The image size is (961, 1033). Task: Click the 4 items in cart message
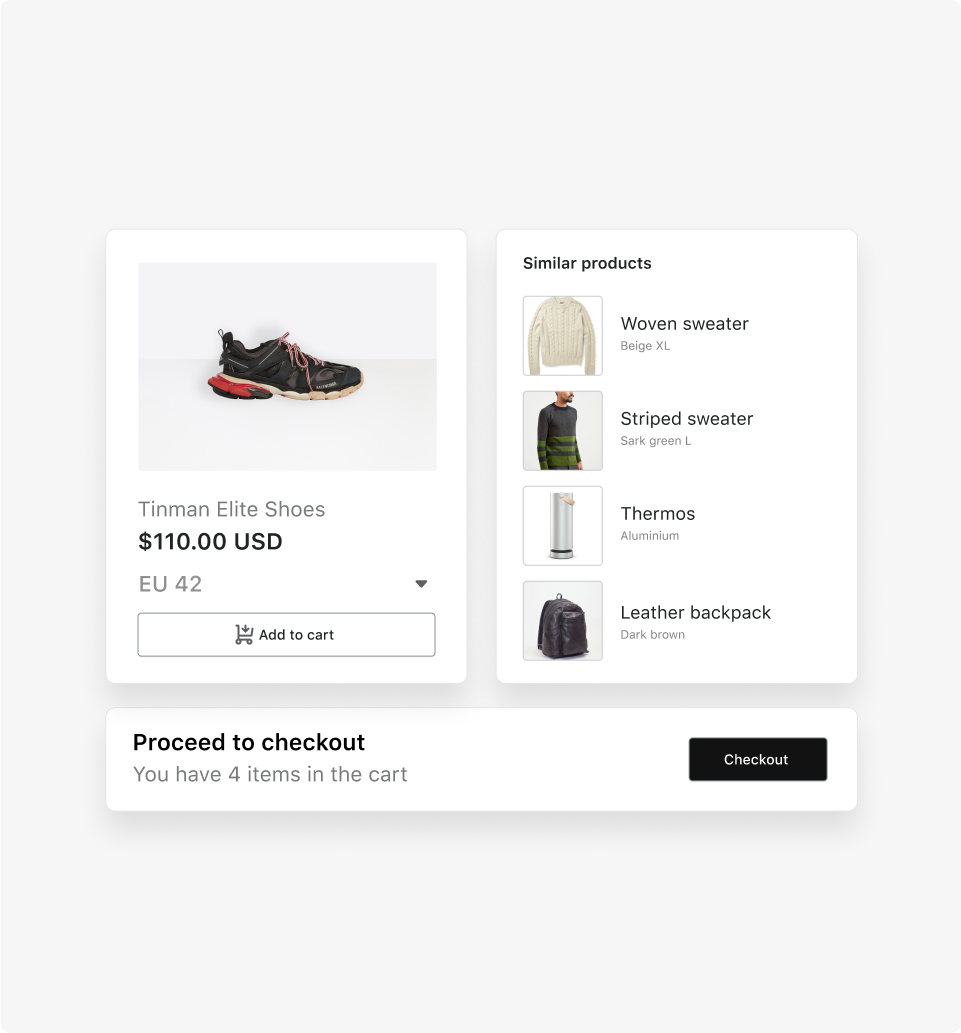pos(270,774)
